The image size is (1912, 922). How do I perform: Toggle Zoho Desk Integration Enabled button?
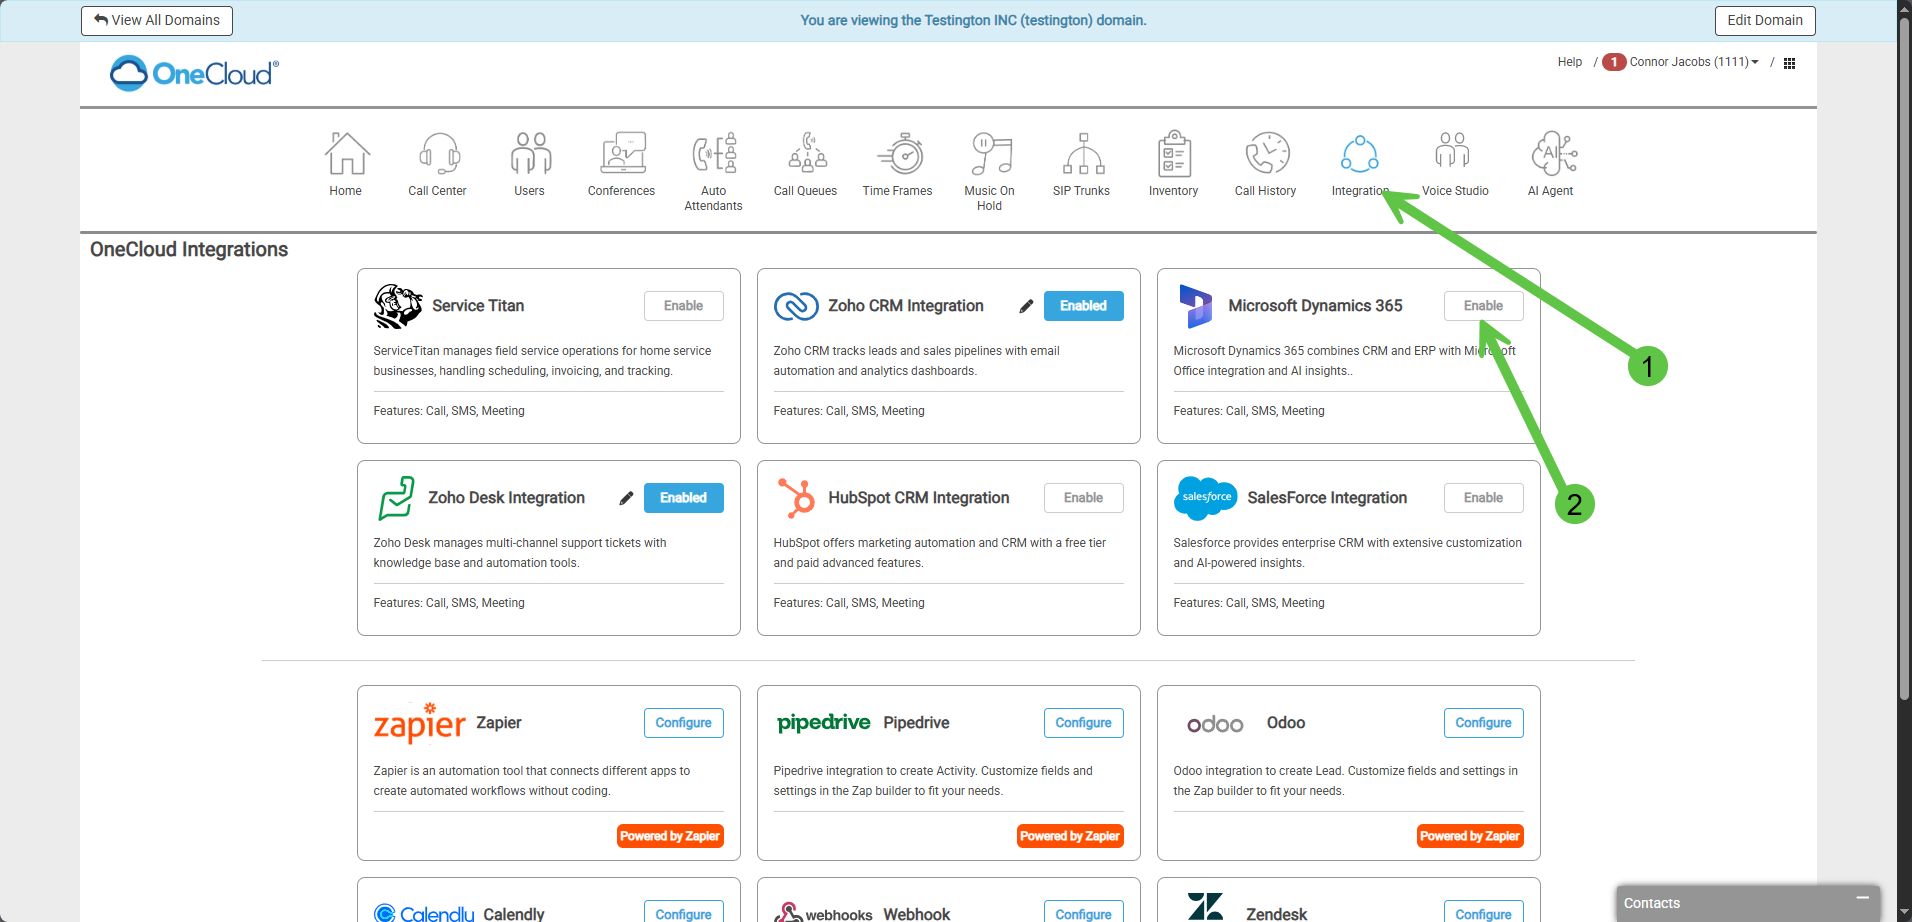point(683,498)
